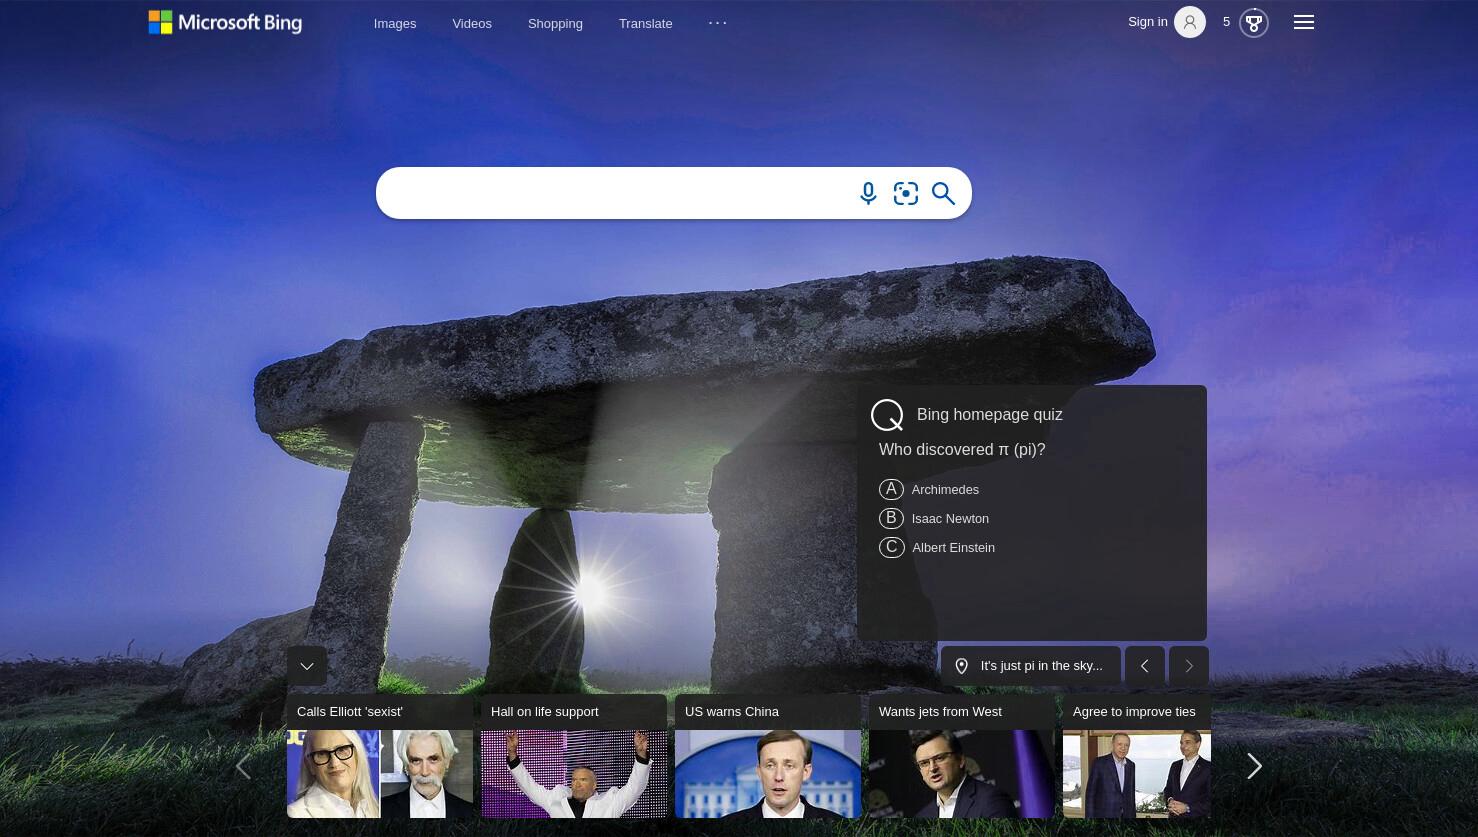Show previous homepage image
The image size is (1478, 837).
1145,666
